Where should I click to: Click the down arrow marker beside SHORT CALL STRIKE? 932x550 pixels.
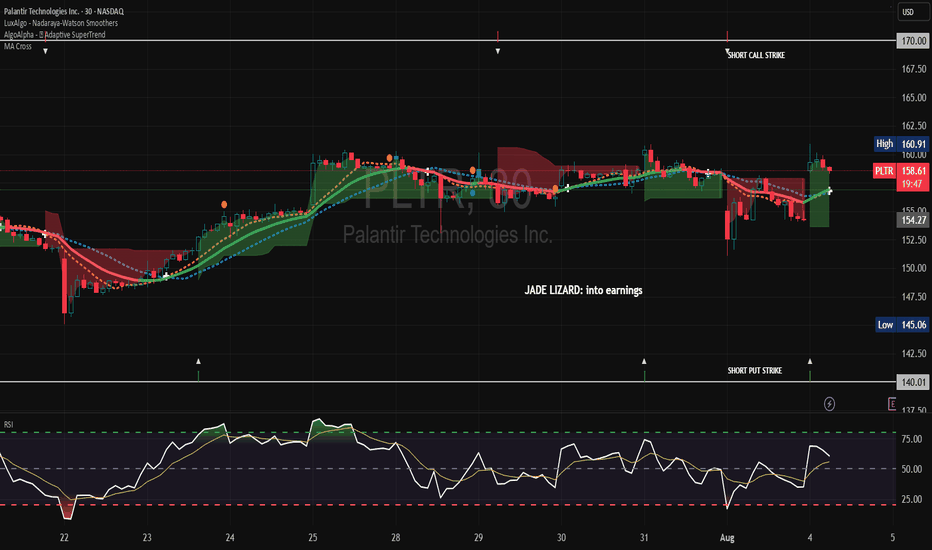coord(727,52)
